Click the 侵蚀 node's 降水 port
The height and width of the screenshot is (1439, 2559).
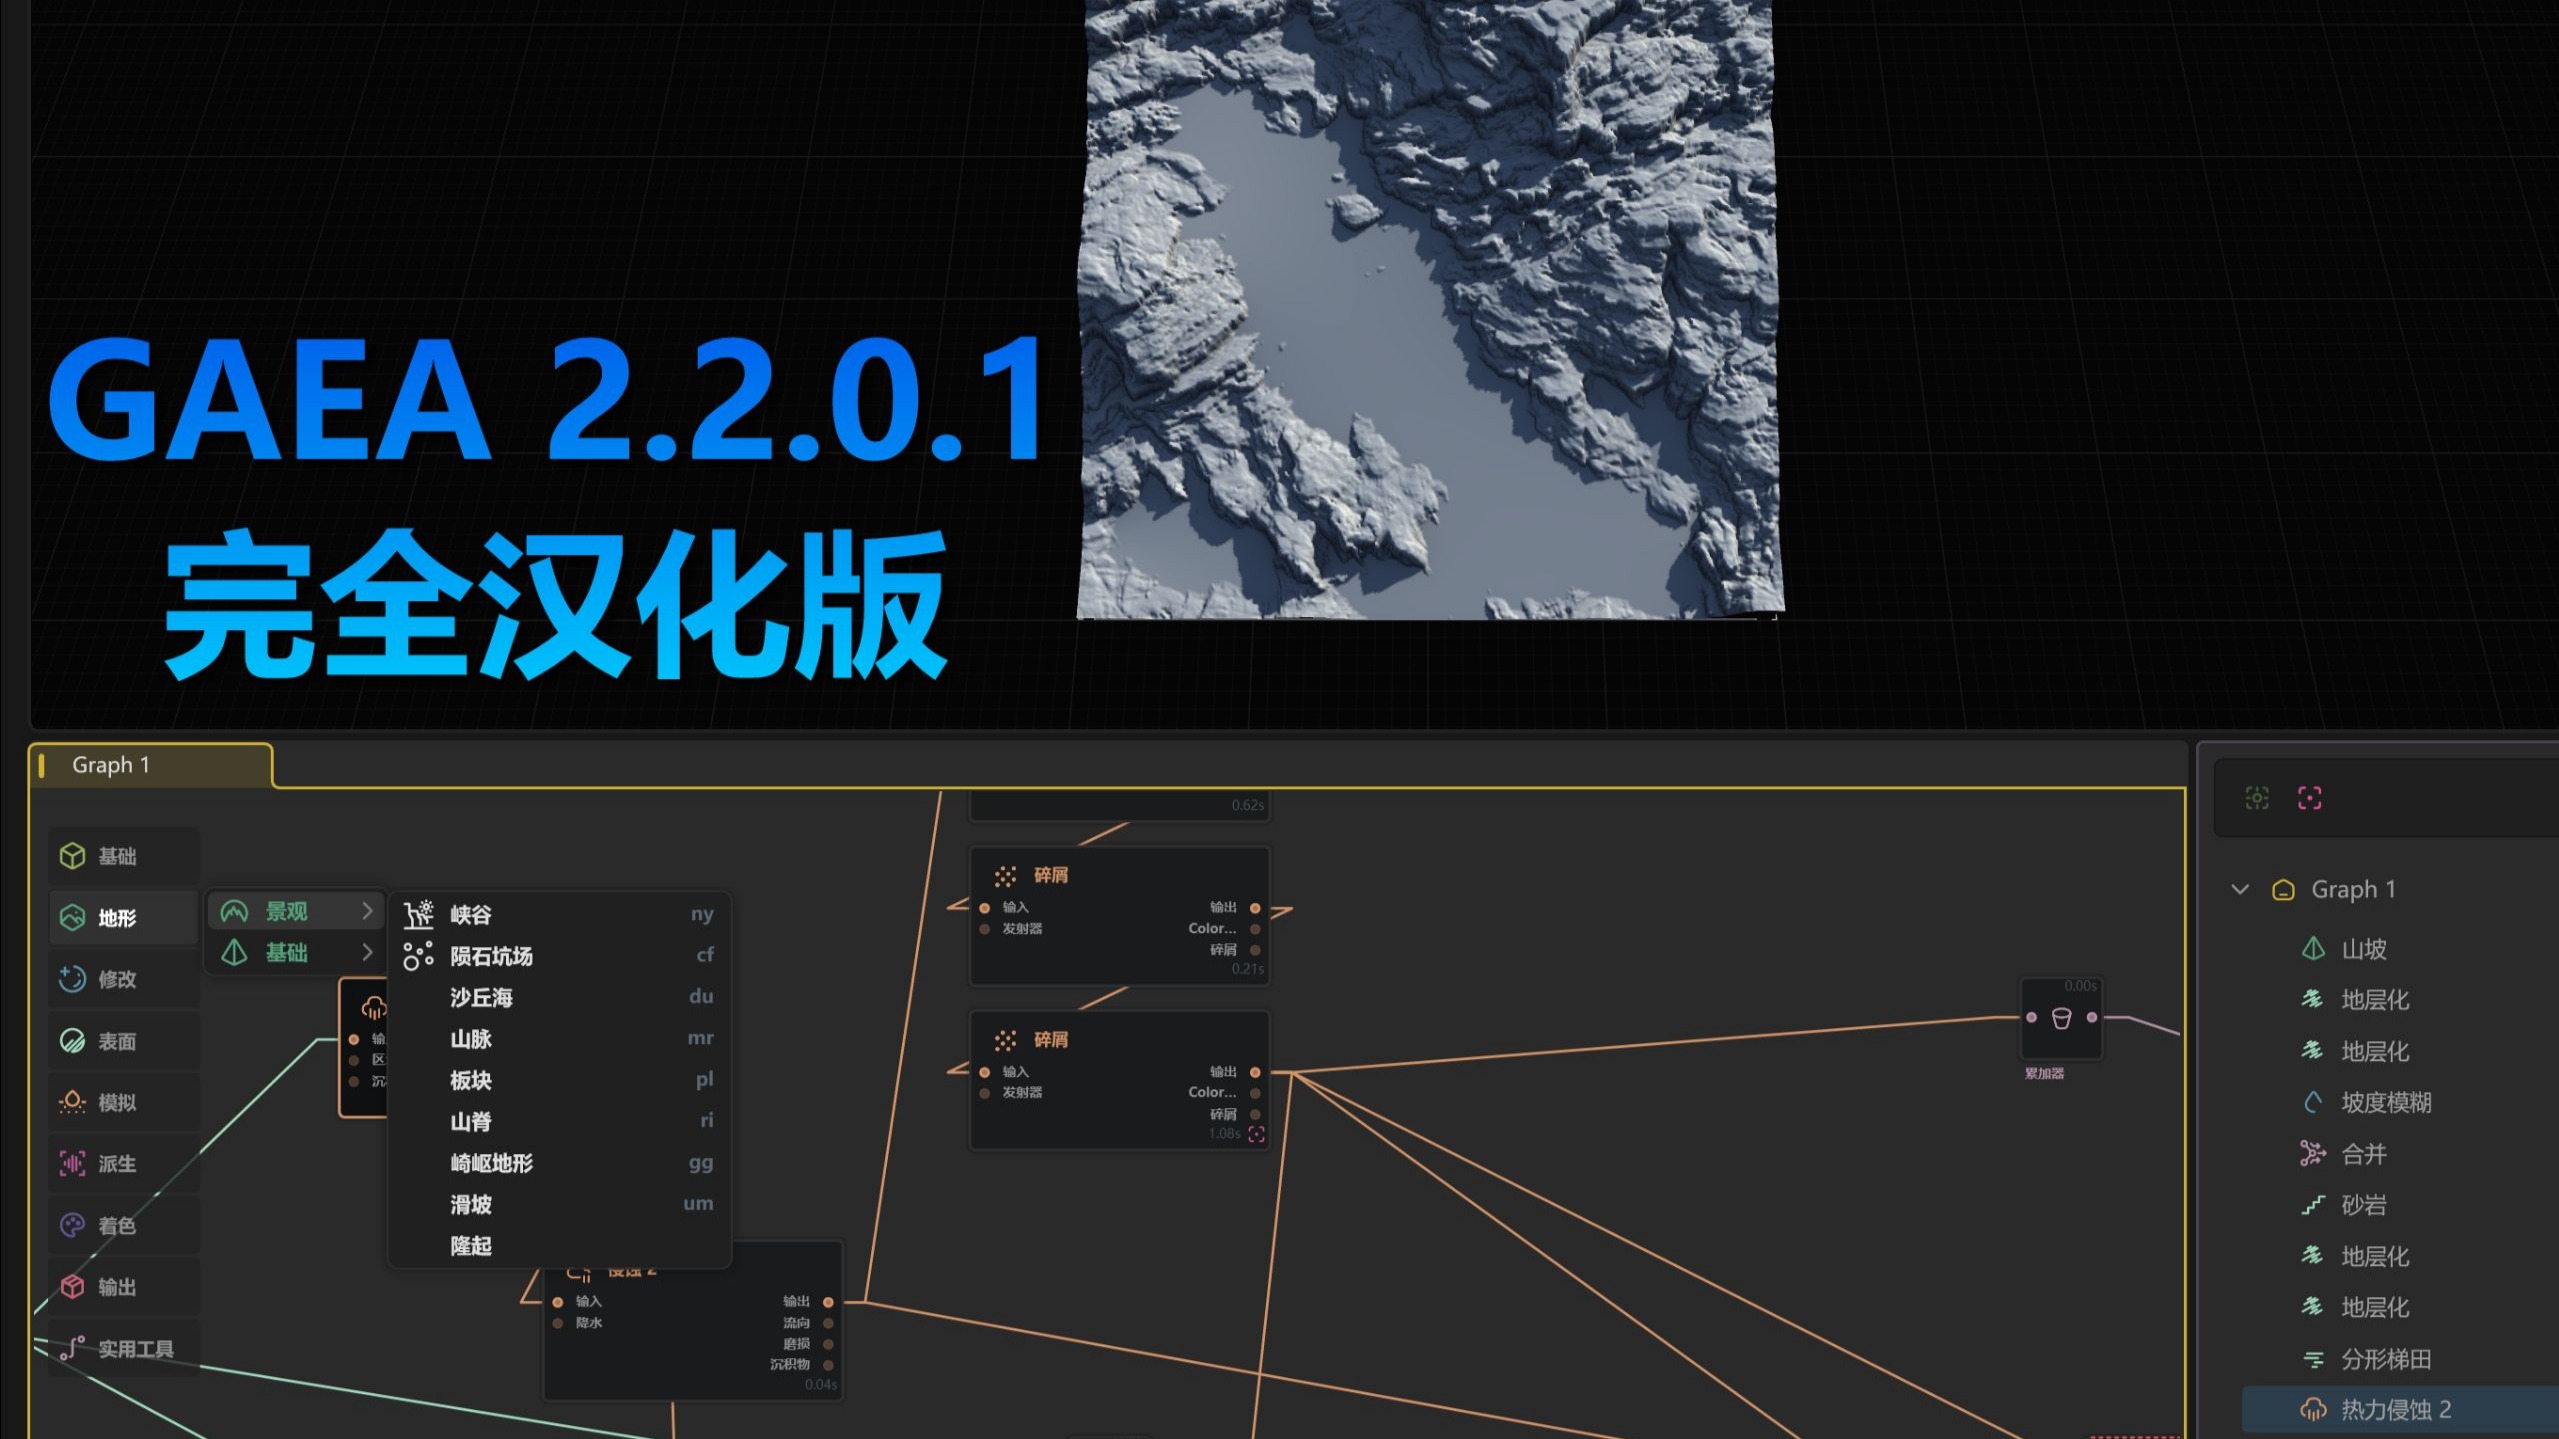558,1323
